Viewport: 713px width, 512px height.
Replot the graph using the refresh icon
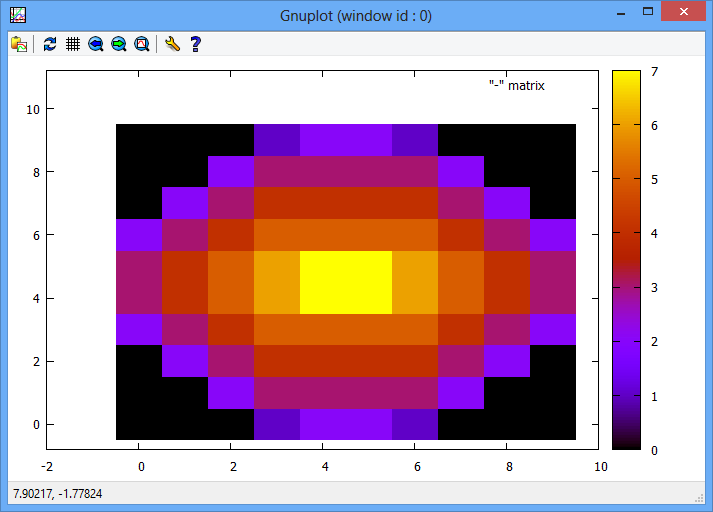tap(50, 44)
